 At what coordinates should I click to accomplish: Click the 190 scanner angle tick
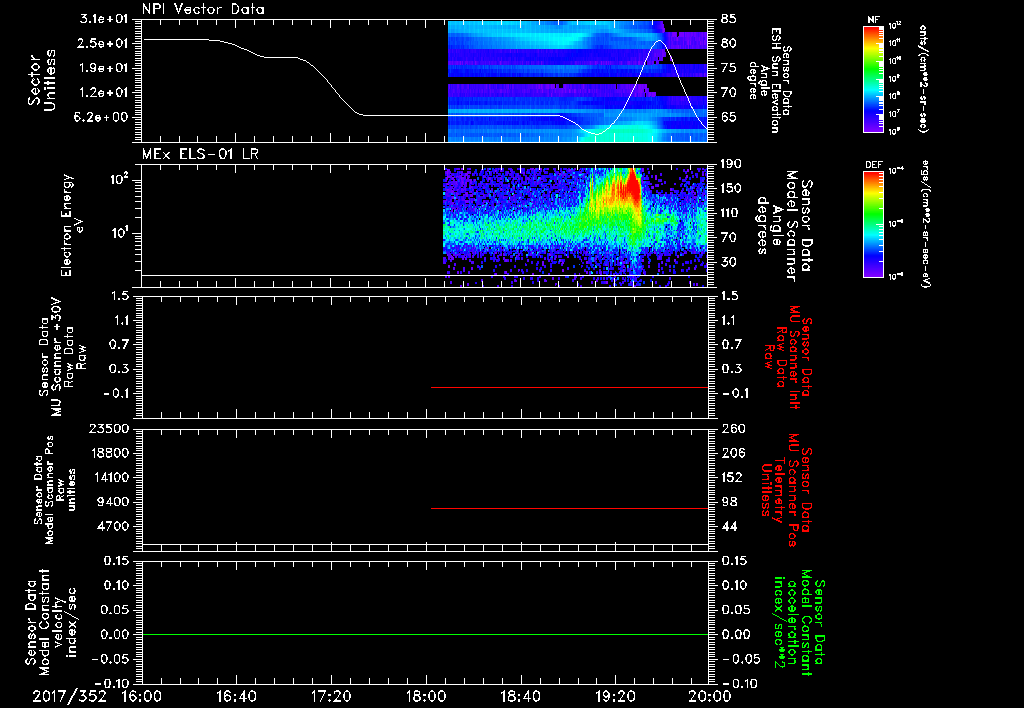pos(732,164)
